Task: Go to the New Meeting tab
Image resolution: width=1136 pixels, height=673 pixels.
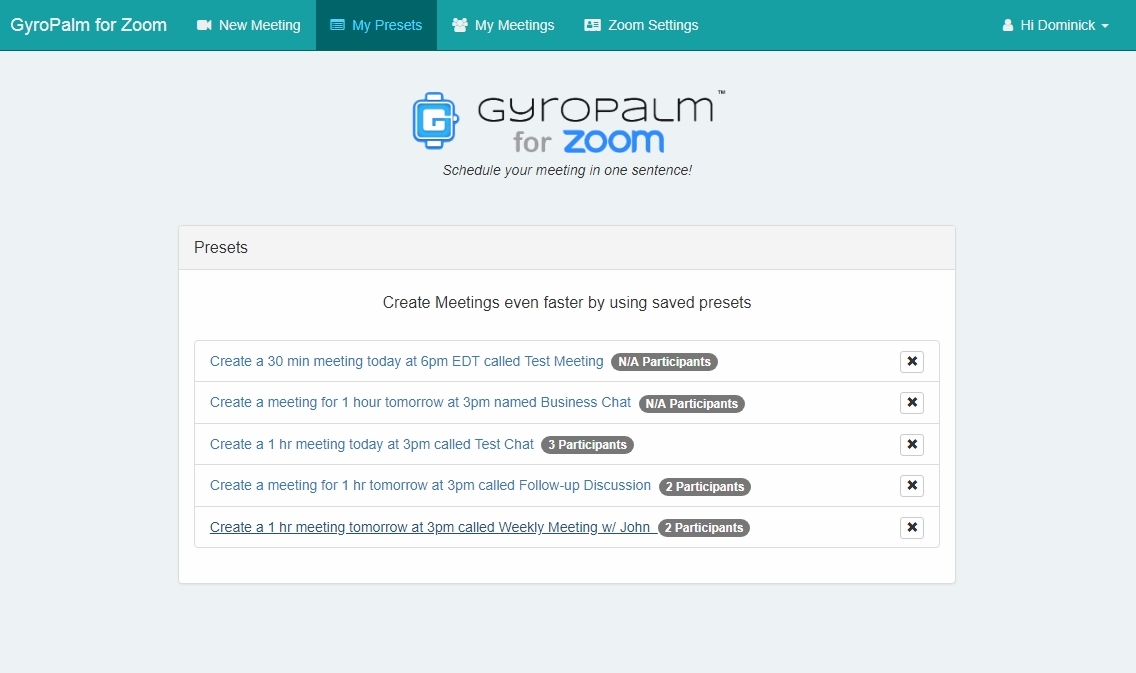Action: coord(249,25)
